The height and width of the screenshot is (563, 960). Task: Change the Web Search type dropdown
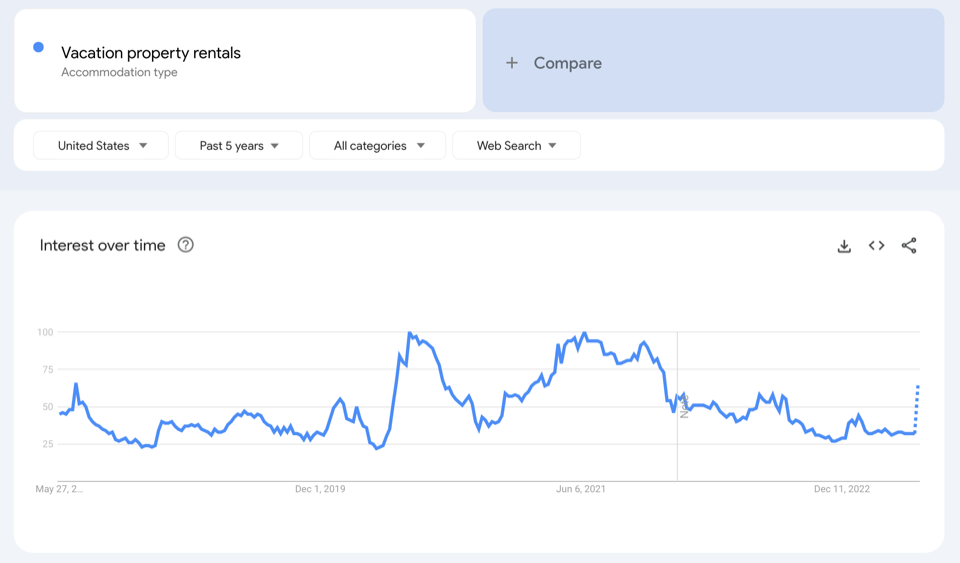(516, 146)
